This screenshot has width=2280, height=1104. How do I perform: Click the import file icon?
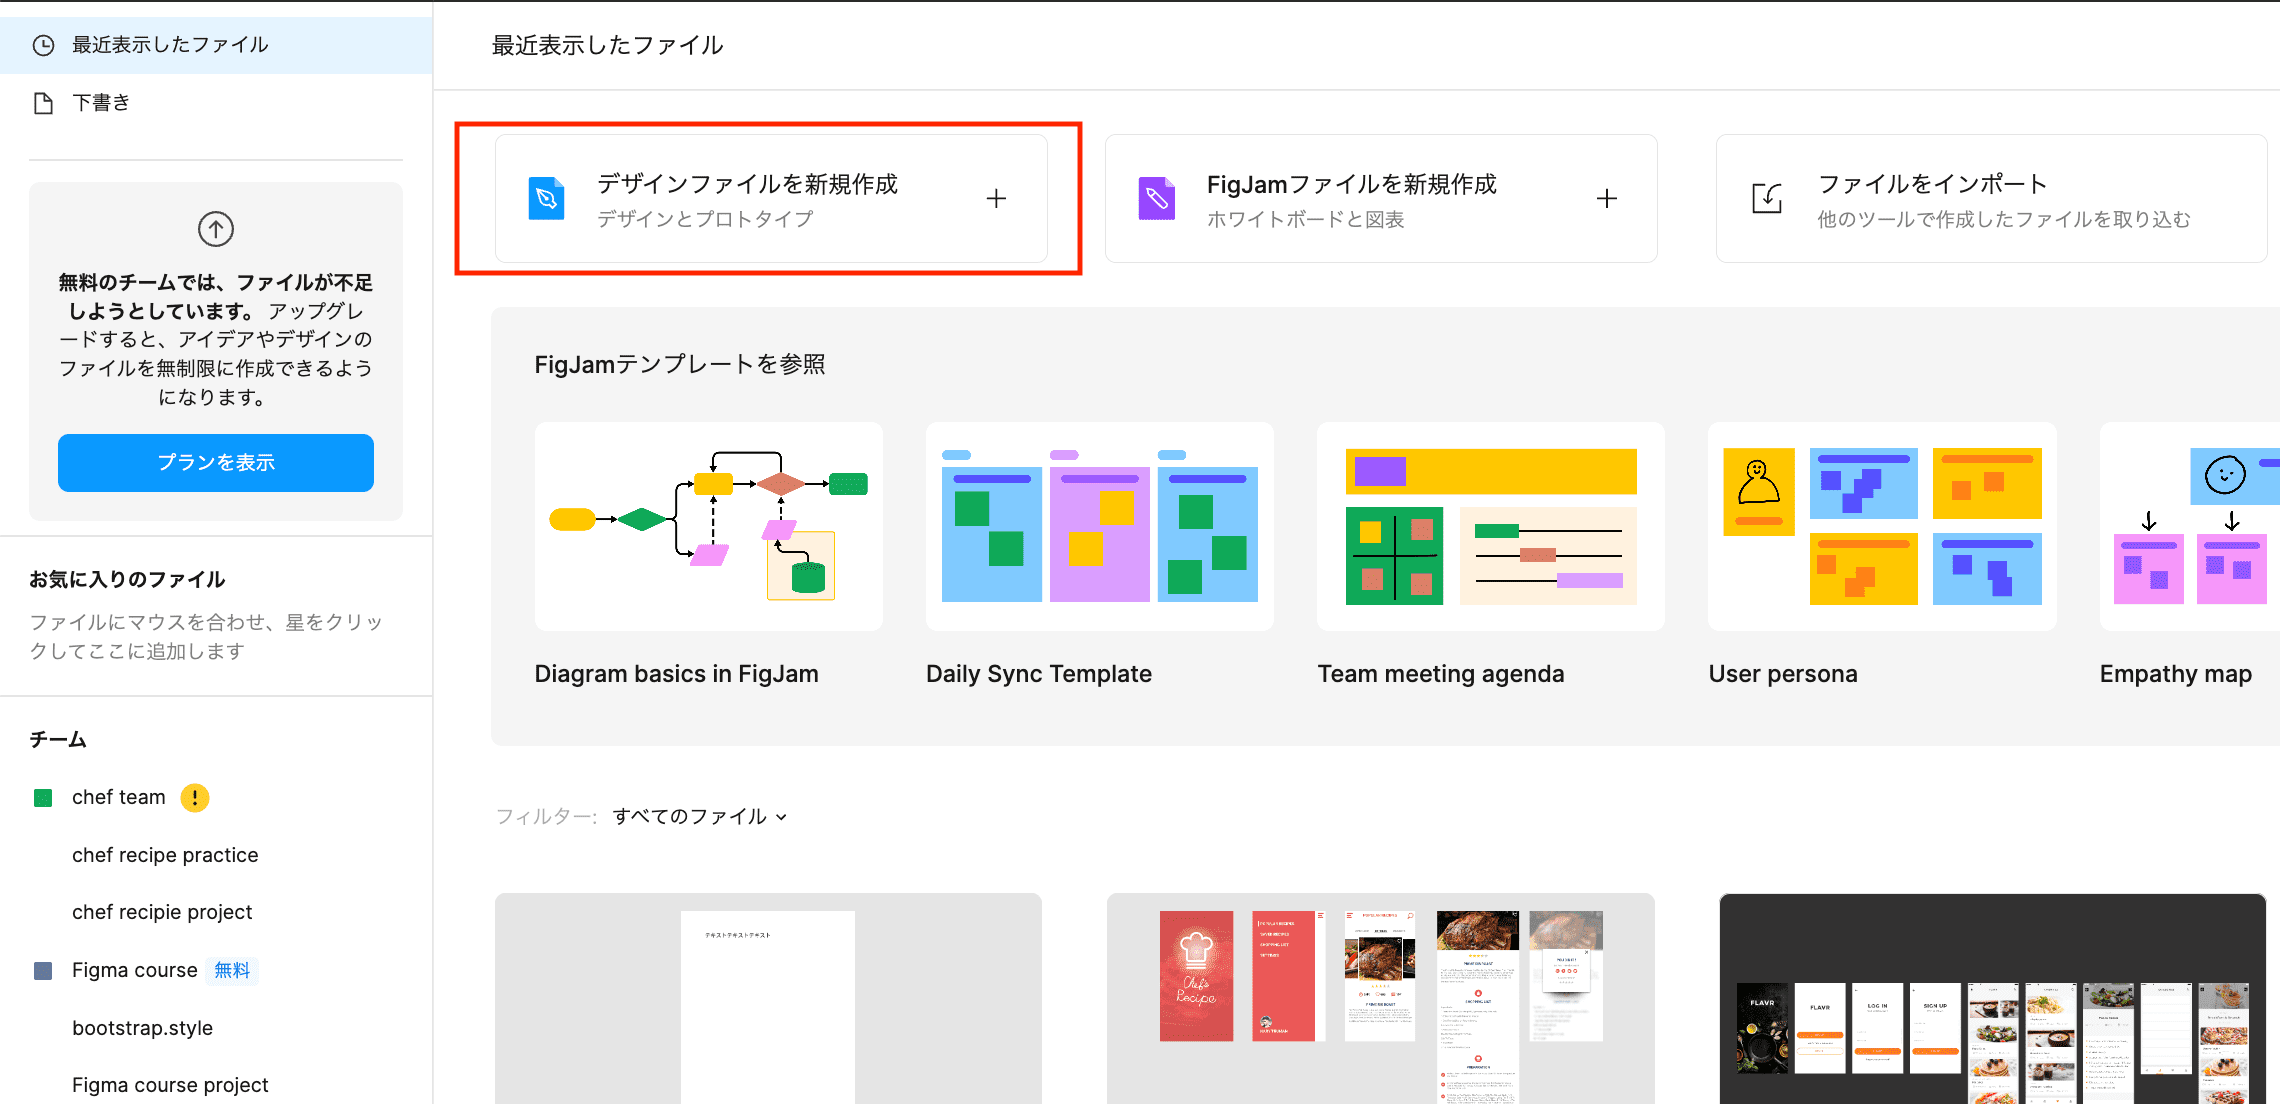click(1767, 199)
